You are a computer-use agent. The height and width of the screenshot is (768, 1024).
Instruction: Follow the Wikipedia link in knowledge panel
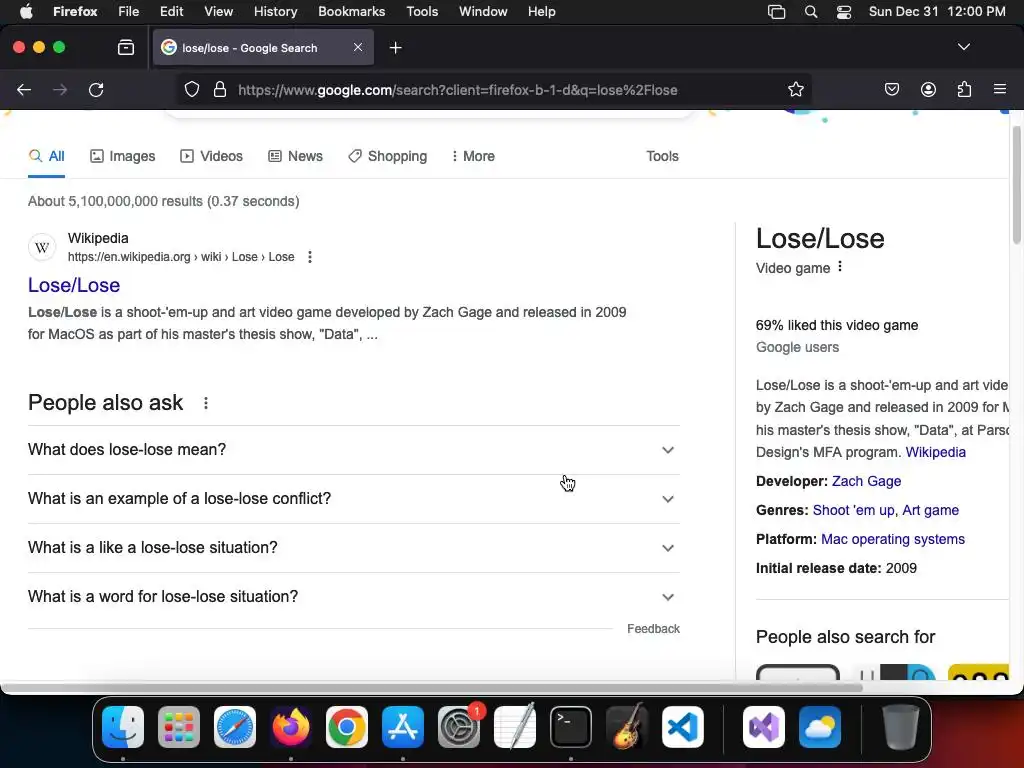pyautogui.click(x=935, y=452)
